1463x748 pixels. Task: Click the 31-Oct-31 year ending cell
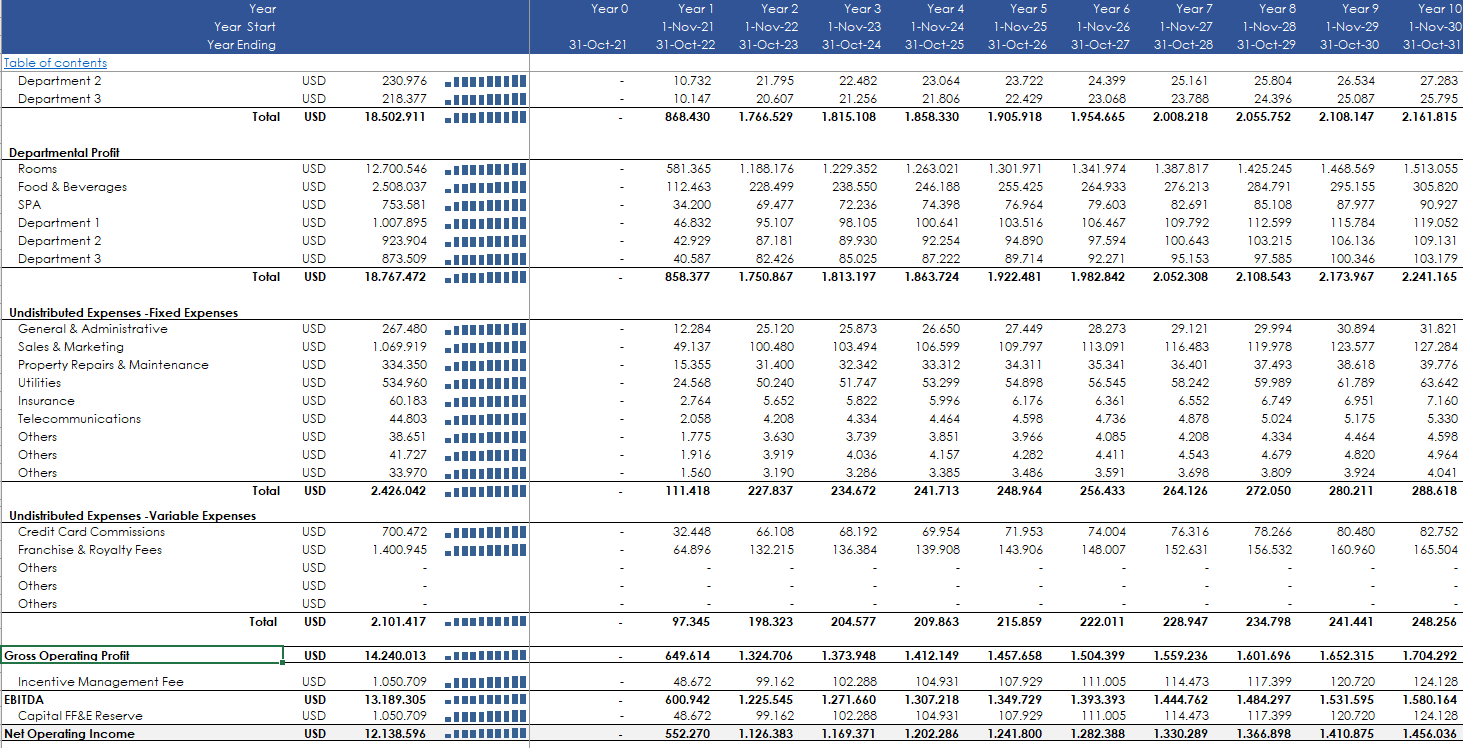coord(1432,45)
